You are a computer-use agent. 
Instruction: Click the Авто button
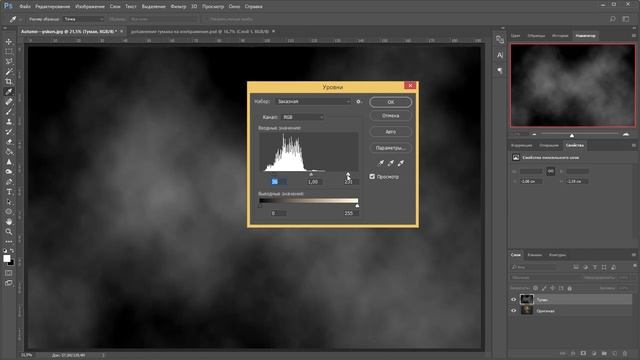click(x=391, y=132)
